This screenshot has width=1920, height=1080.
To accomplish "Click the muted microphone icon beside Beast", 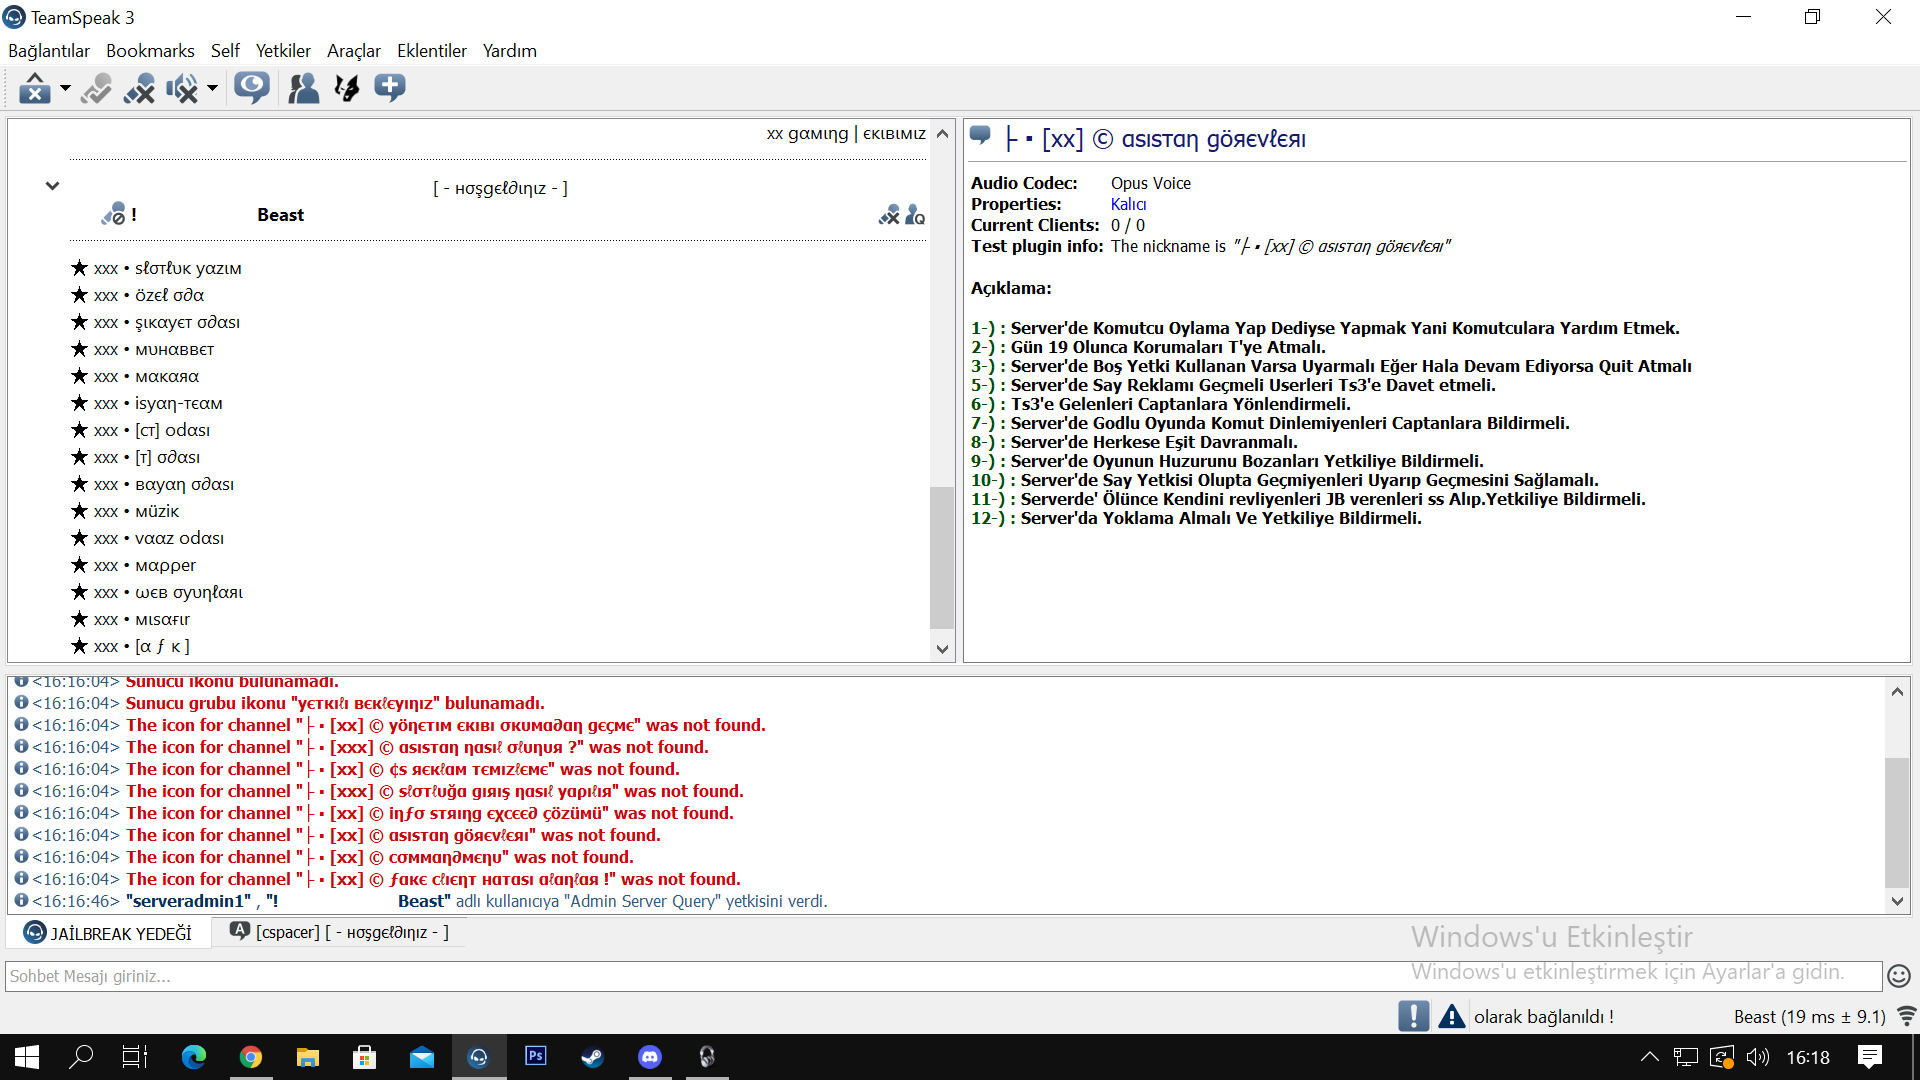I will click(889, 215).
